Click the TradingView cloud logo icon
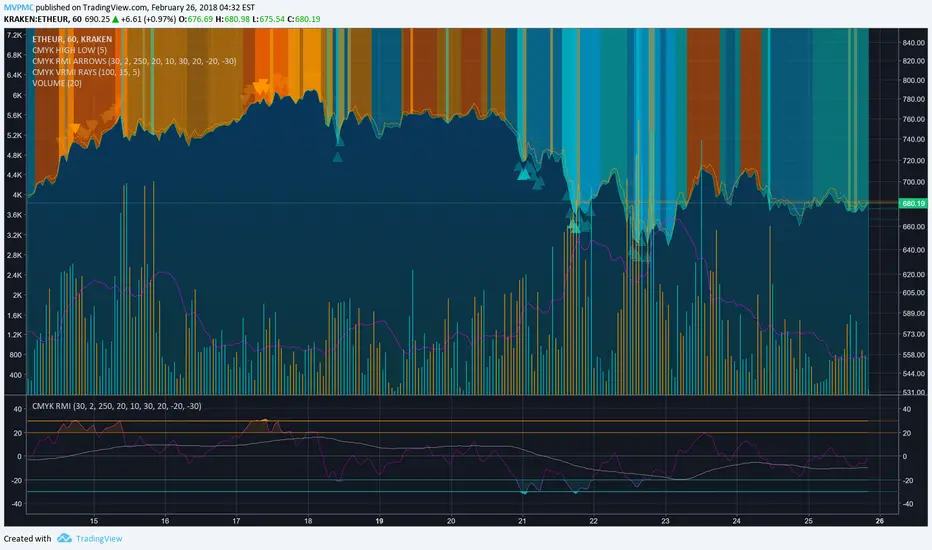The width and height of the screenshot is (932, 550). click(x=65, y=538)
